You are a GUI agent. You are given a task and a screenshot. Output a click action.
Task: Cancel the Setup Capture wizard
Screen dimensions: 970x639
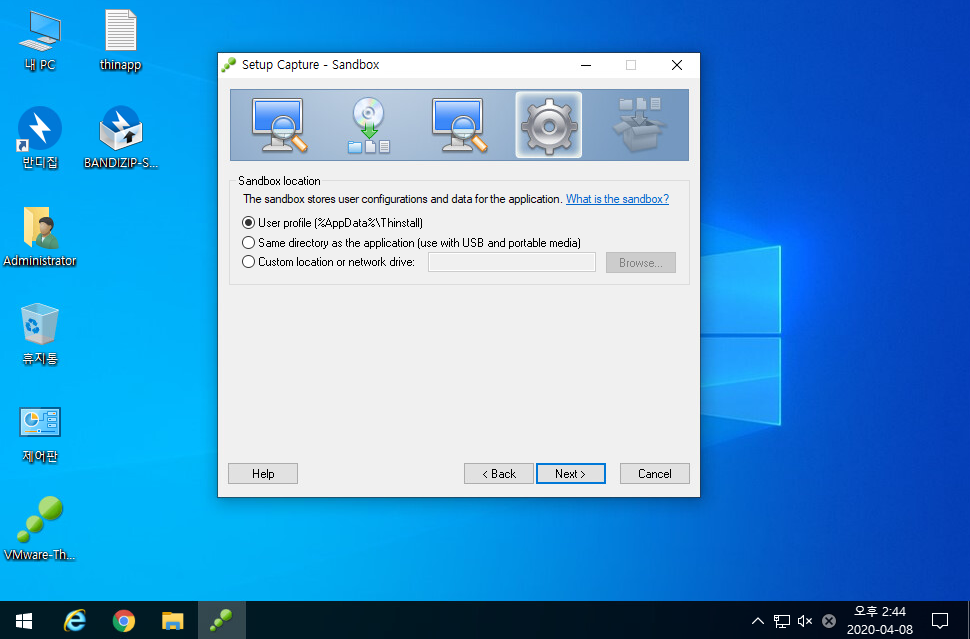click(655, 474)
